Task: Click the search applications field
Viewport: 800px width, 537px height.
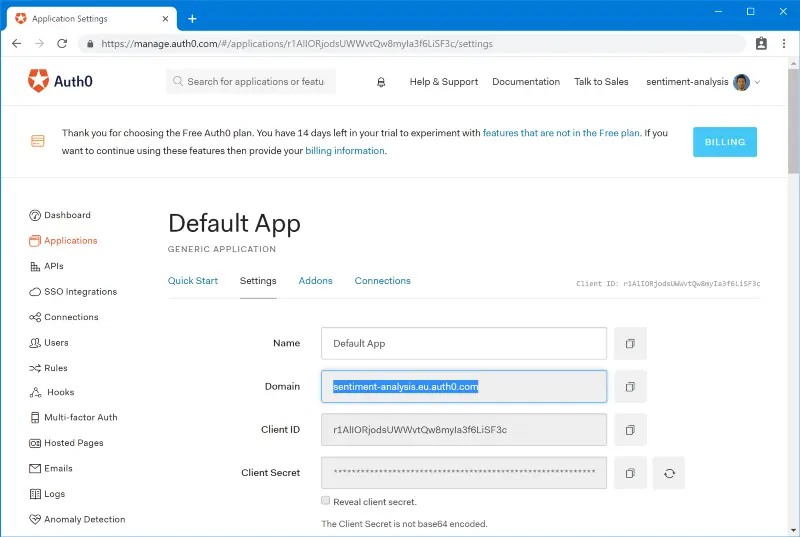Action: coord(255,82)
